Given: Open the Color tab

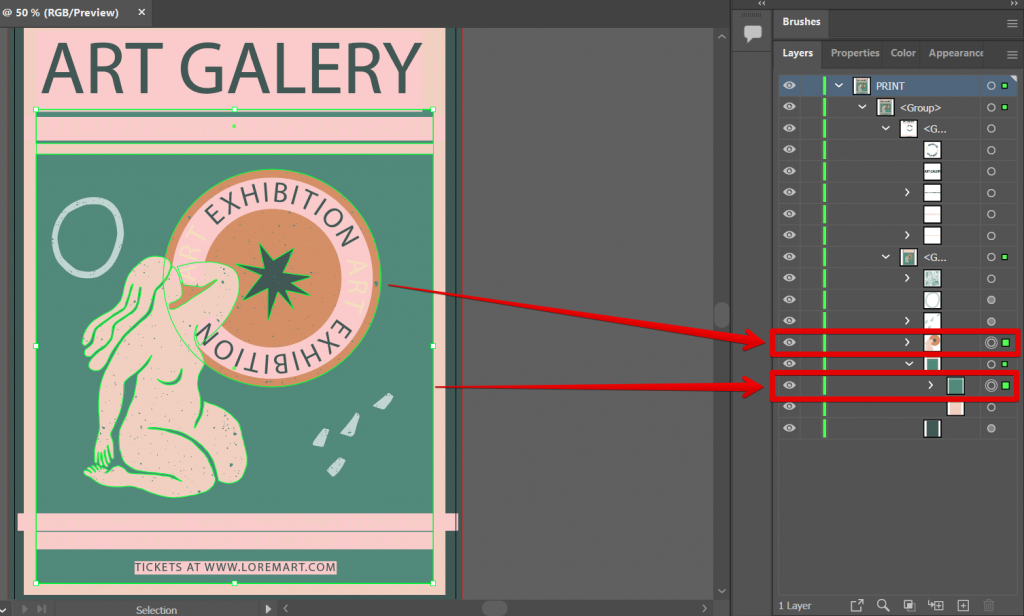Looking at the screenshot, I should tap(902, 53).
